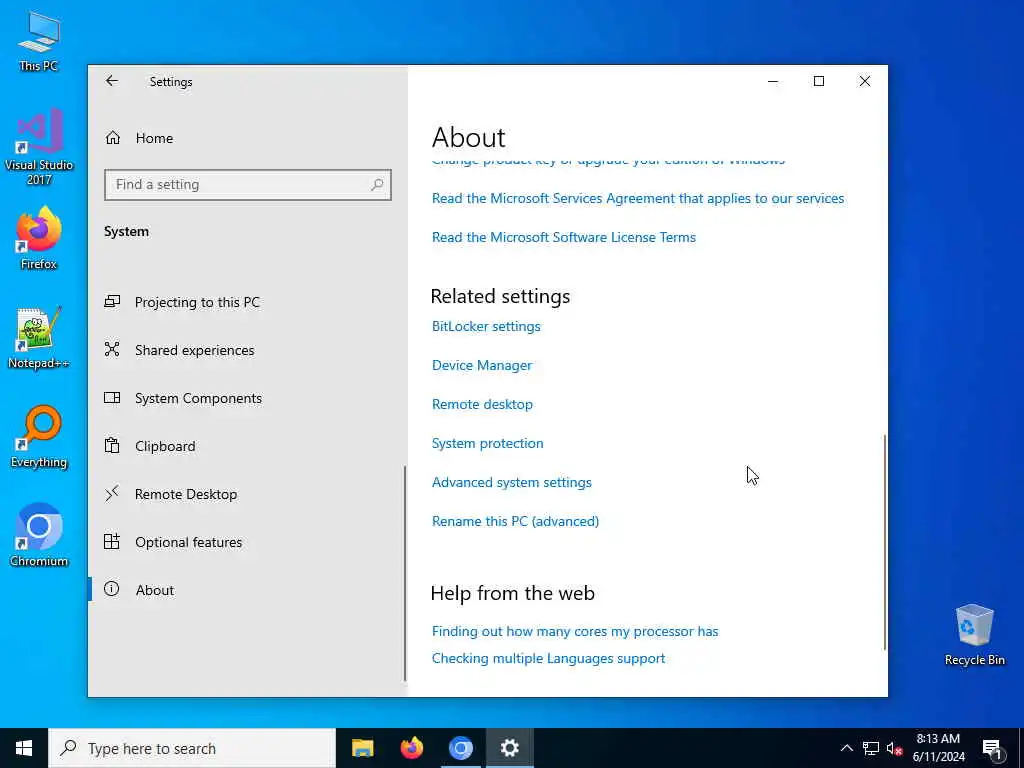The height and width of the screenshot is (768, 1024).
Task: Launch Firefox from the taskbar
Action: (411, 748)
